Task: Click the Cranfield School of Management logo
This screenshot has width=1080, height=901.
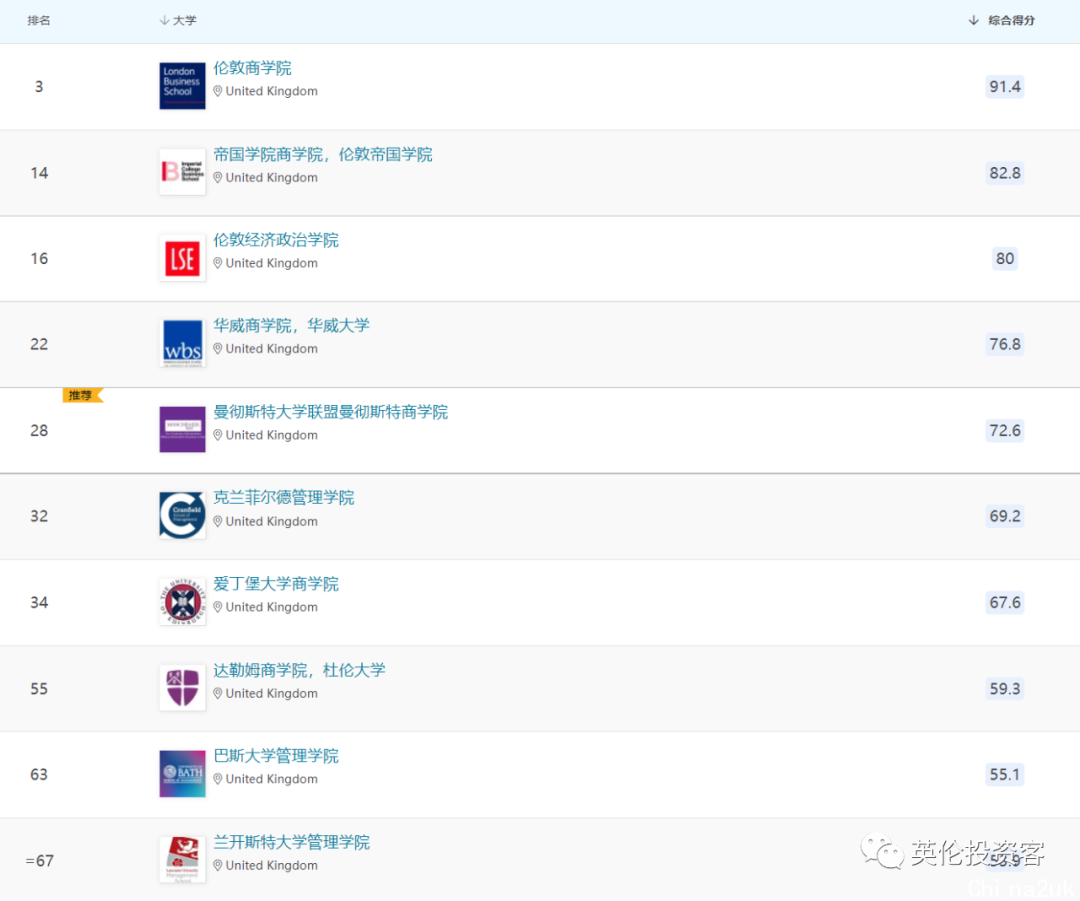Action: click(x=183, y=515)
